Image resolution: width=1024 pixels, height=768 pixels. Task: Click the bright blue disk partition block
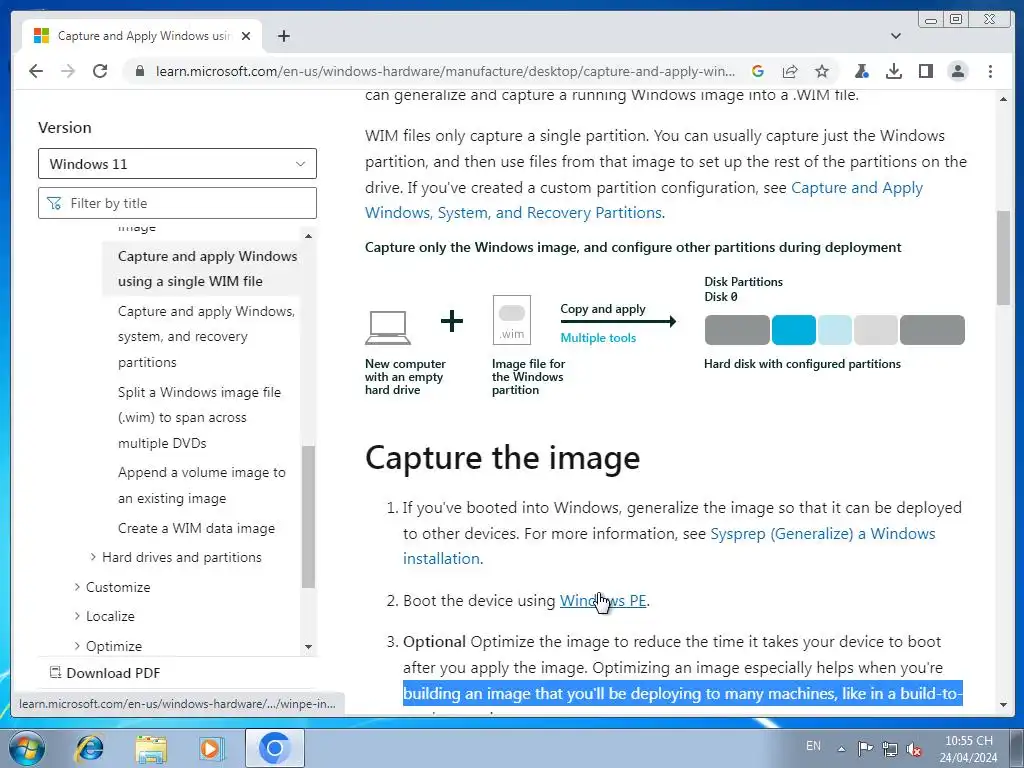[x=793, y=330]
